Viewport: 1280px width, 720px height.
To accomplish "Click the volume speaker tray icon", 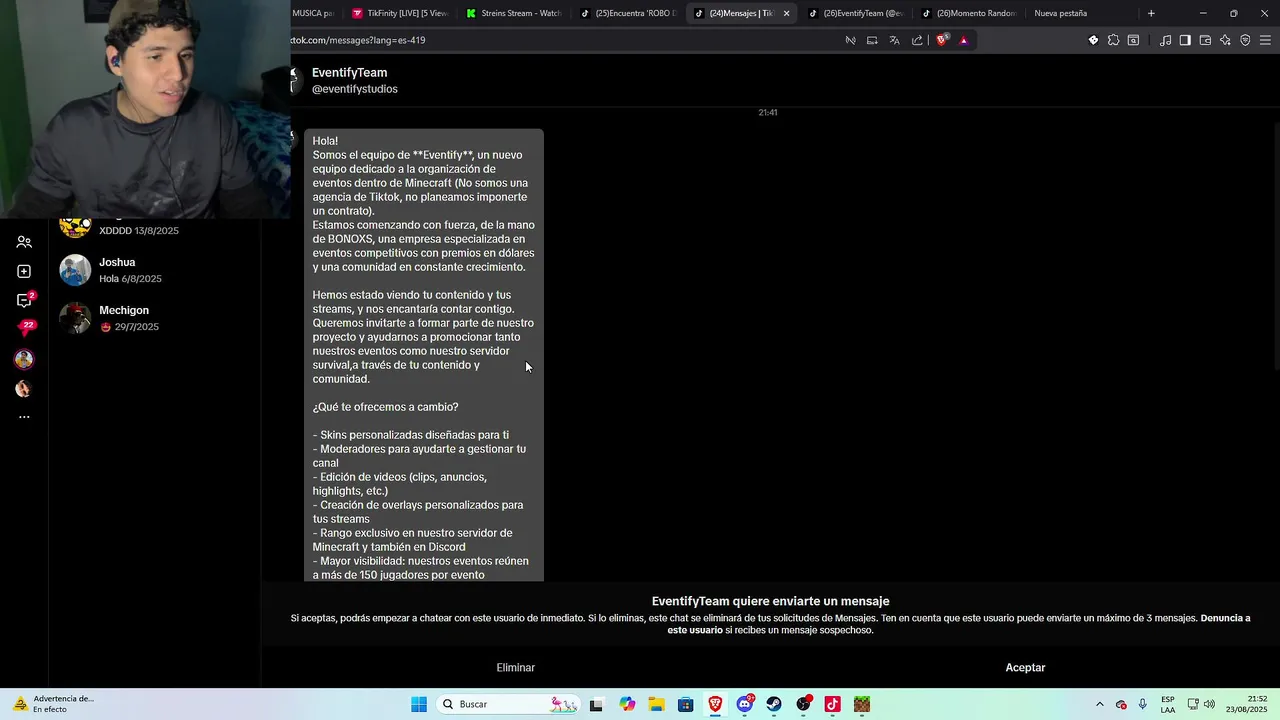I will 1210,704.
